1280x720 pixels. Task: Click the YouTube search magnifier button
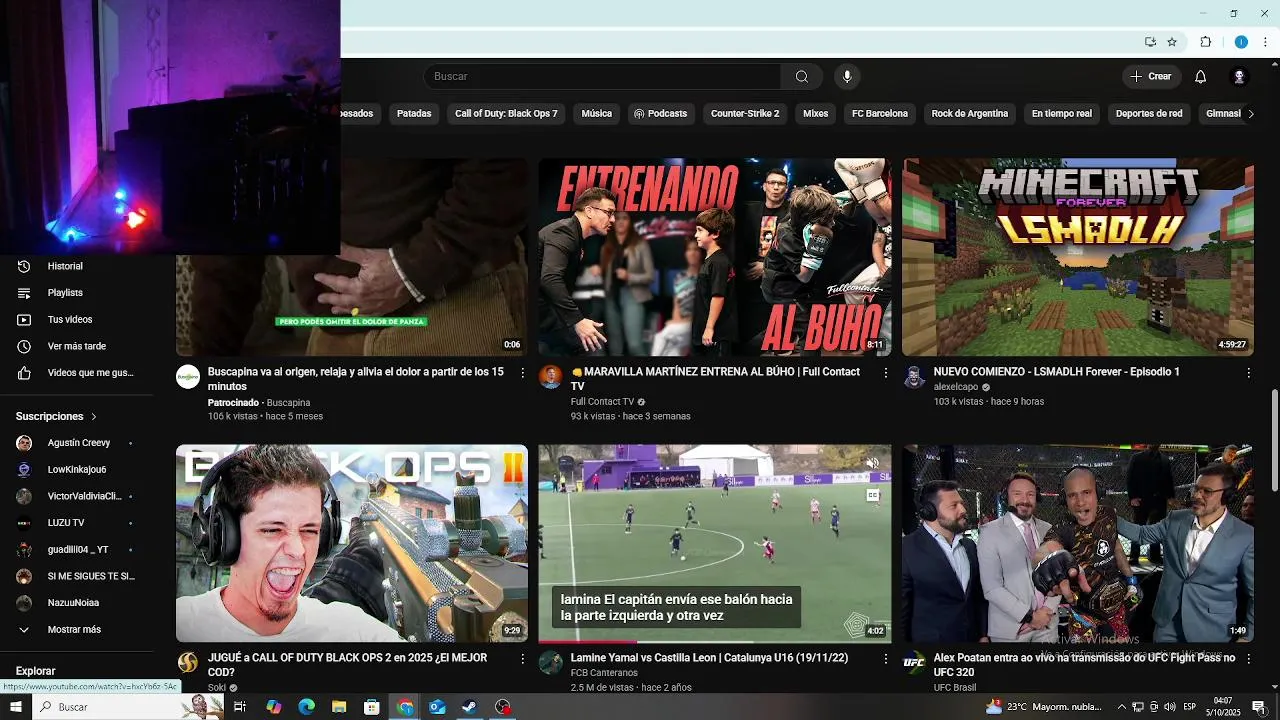tap(802, 77)
